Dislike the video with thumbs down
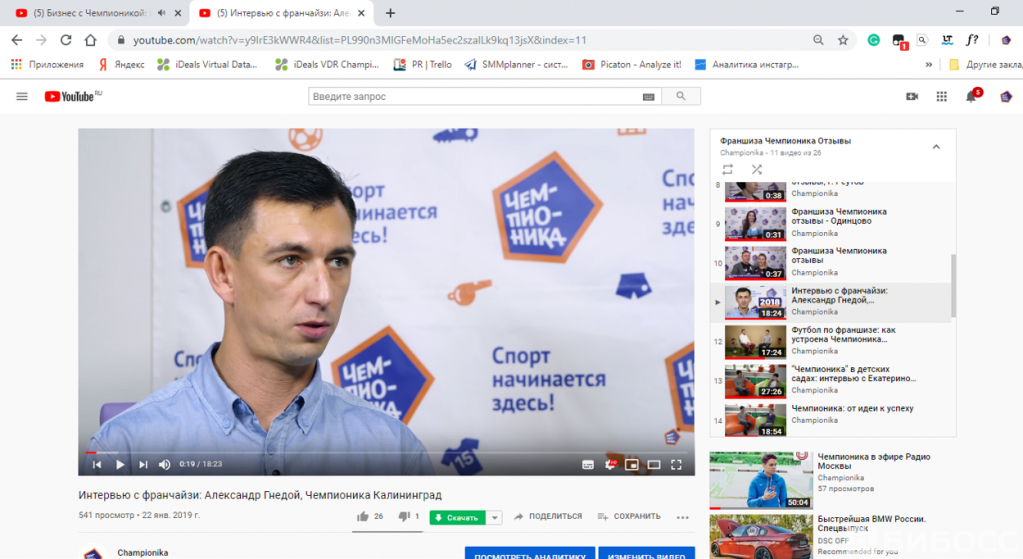1023x559 pixels. pyautogui.click(x=404, y=517)
